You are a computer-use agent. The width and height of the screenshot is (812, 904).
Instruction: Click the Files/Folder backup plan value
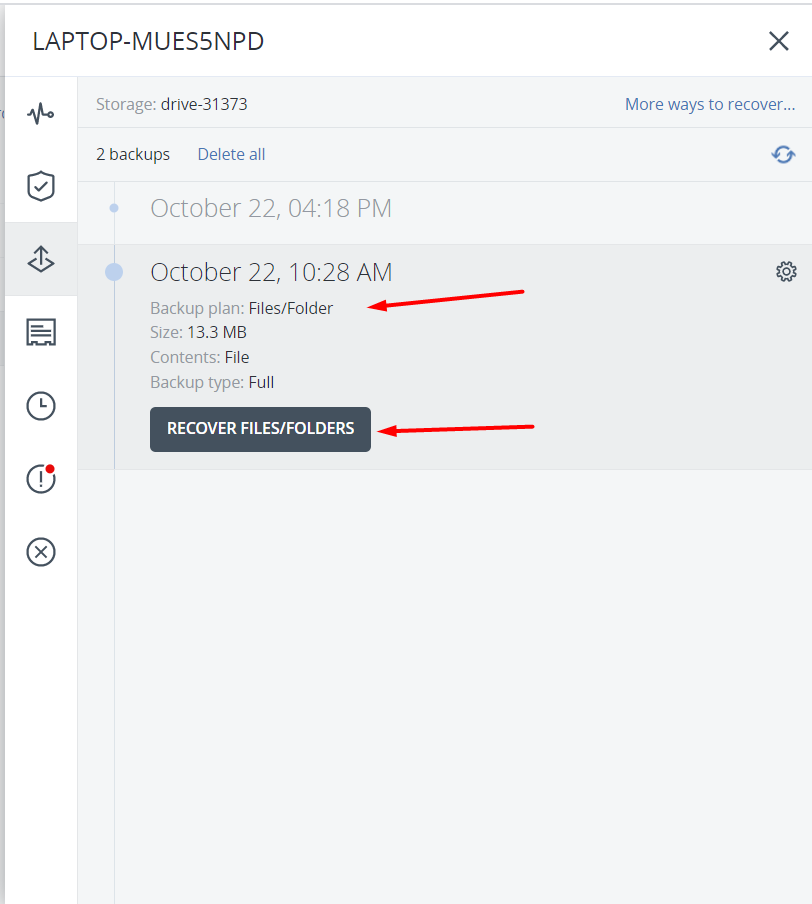point(291,308)
